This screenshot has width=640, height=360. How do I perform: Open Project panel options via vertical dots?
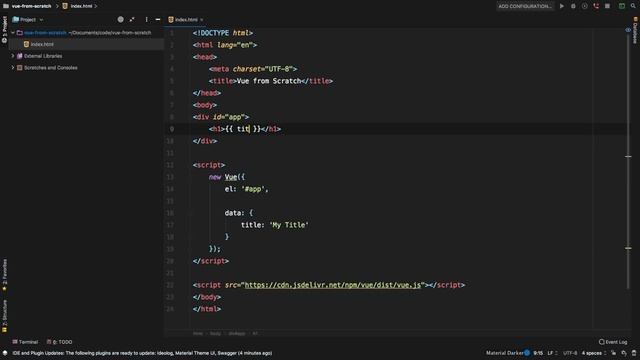[147, 19]
